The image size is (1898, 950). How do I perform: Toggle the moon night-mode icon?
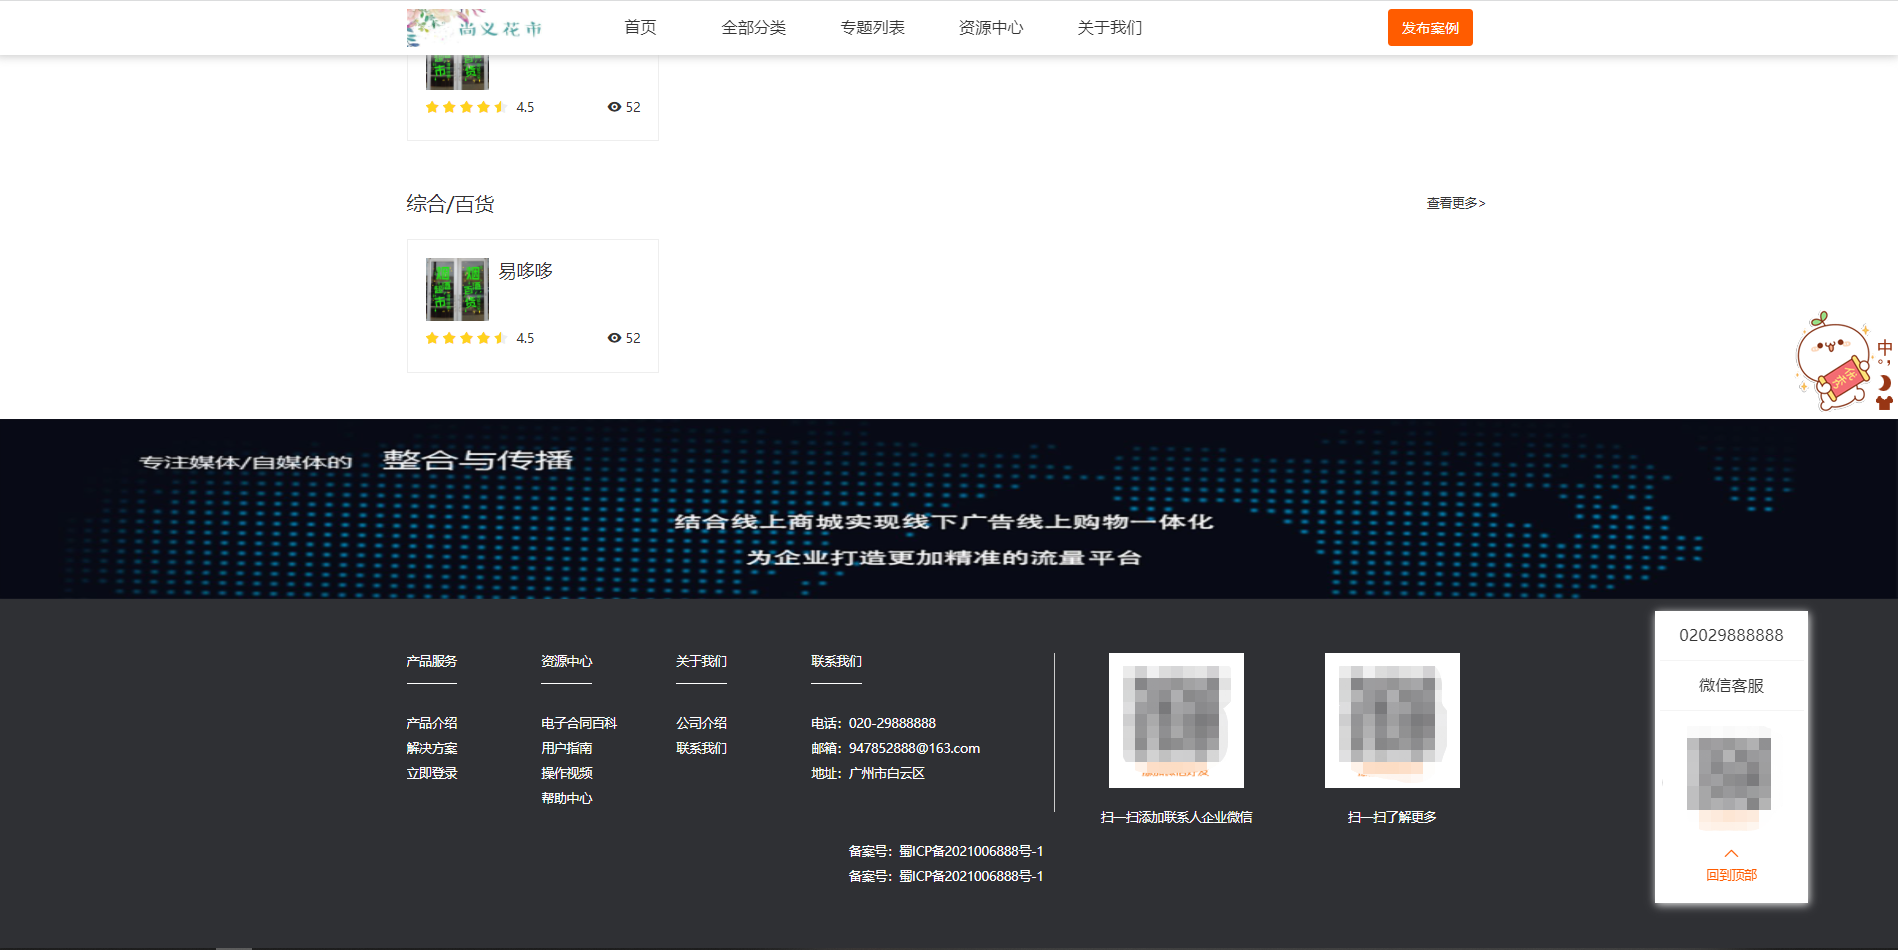[x=1884, y=382]
